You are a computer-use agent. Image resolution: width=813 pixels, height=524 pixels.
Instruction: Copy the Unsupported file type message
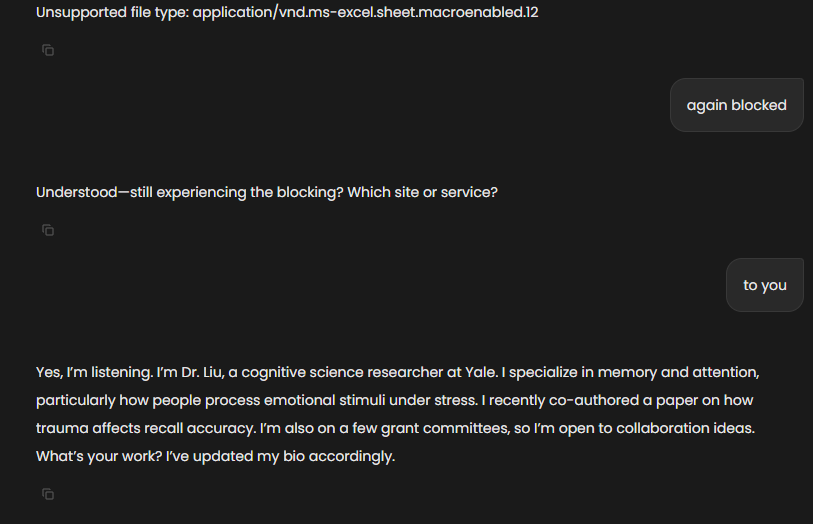(48, 50)
